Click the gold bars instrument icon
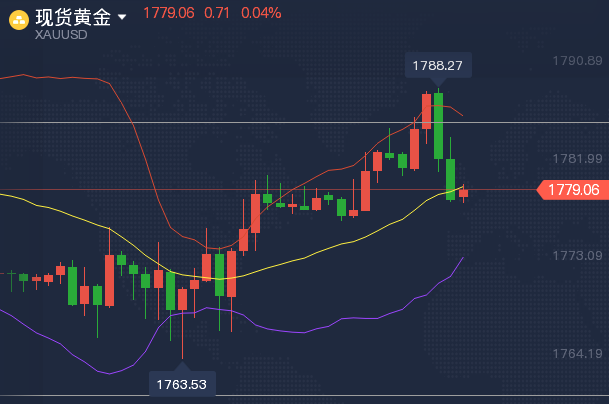The height and width of the screenshot is (404, 609). (19, 20)
